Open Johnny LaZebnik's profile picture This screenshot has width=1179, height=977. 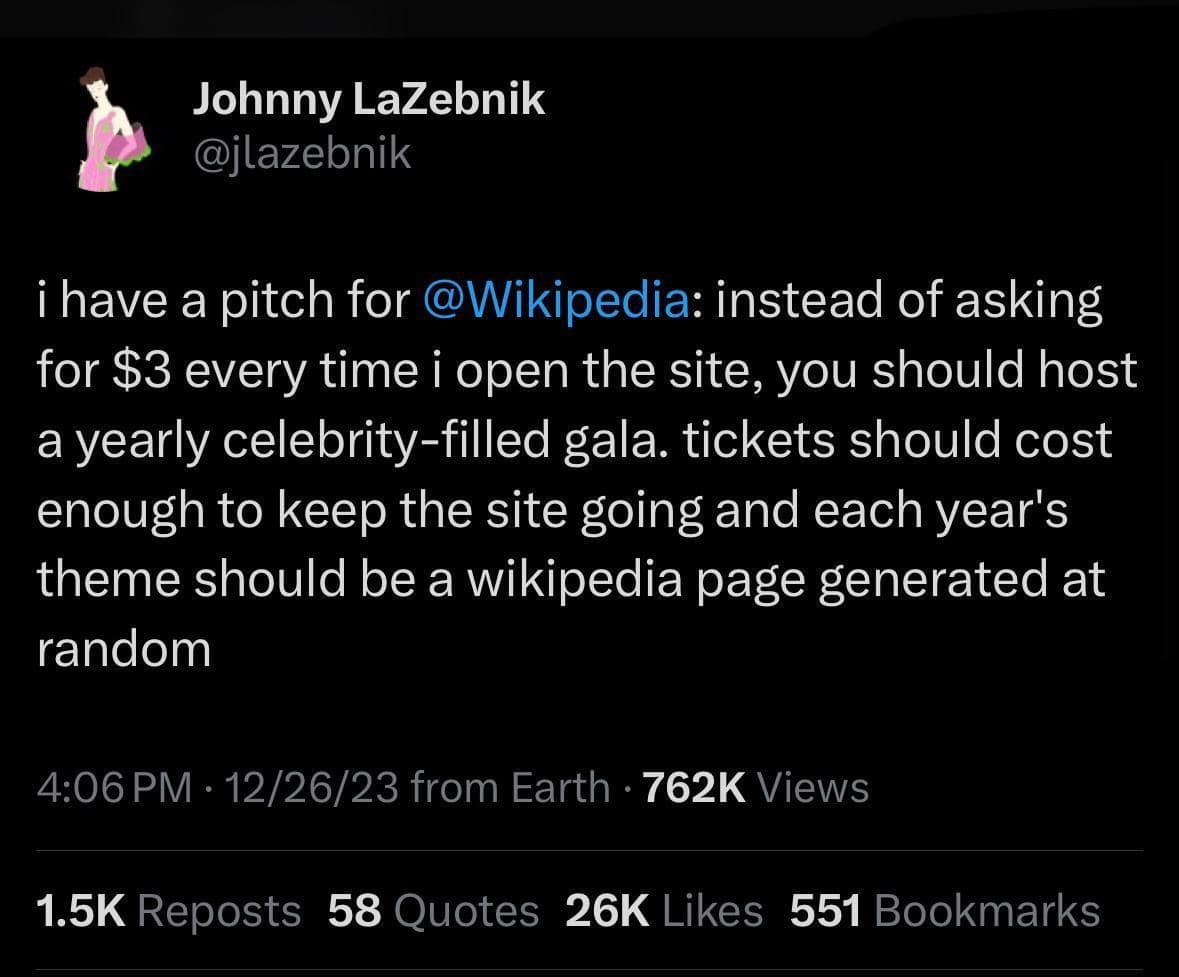tap(110, 127)
